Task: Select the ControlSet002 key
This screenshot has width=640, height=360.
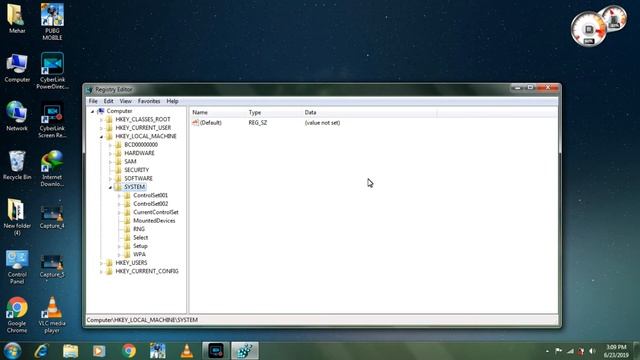Action: point(150,204)
